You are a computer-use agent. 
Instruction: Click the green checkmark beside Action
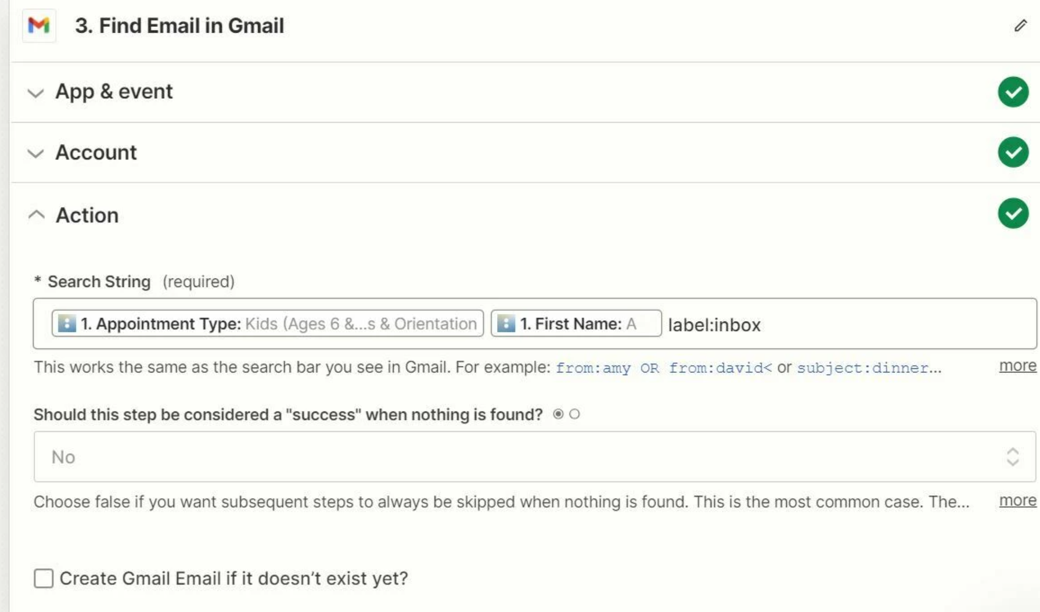1013,213
